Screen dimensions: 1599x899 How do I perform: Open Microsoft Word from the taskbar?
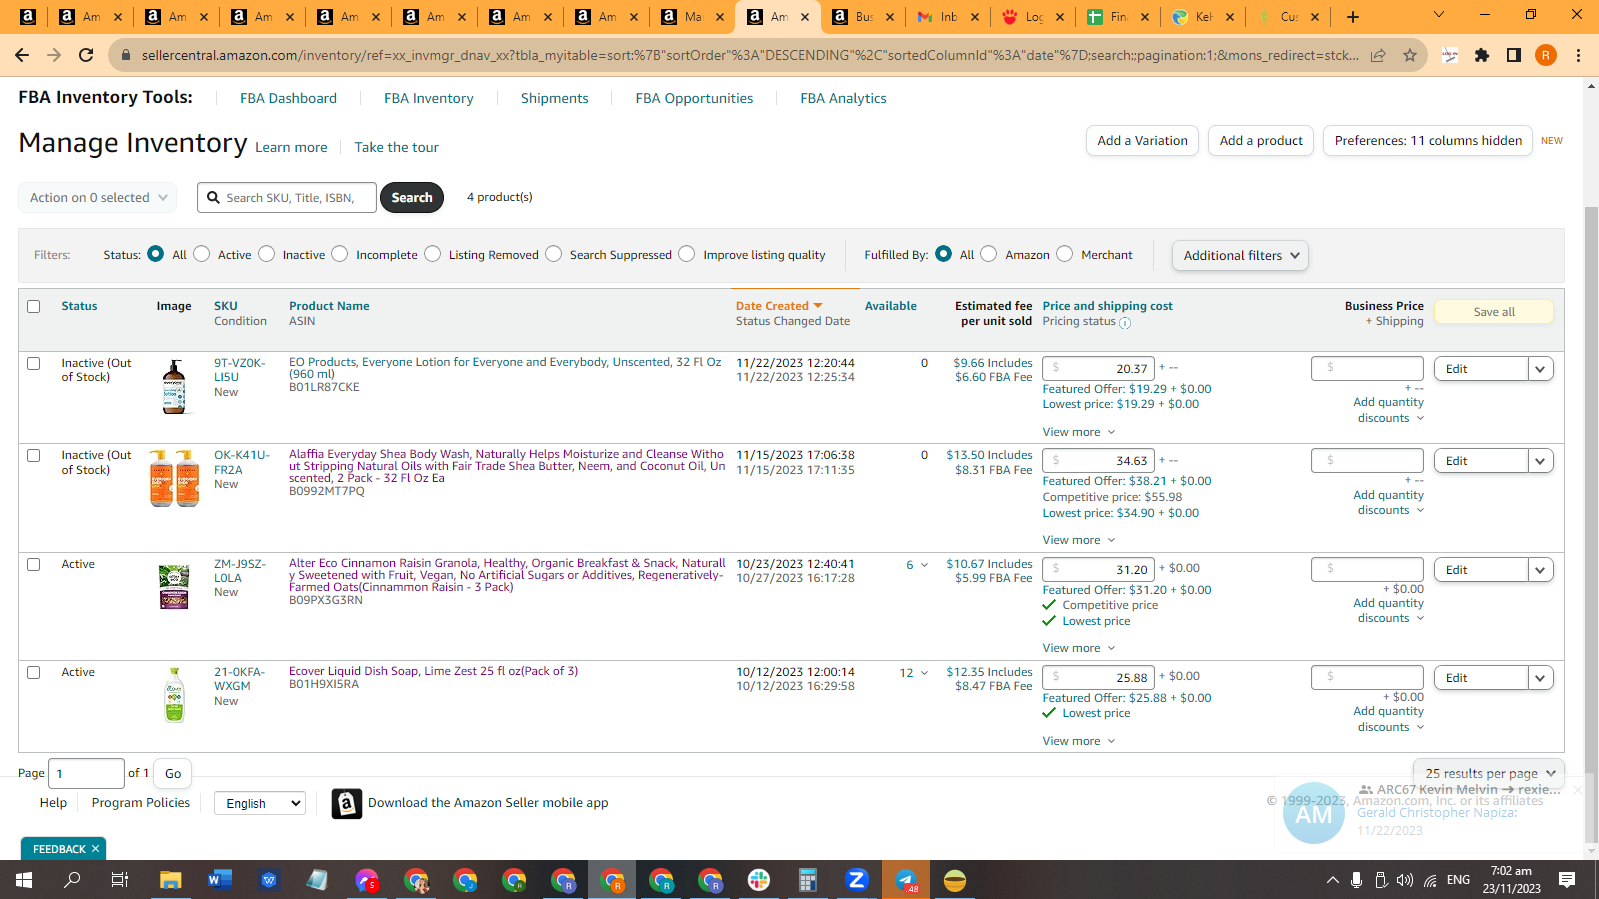(219, 880)
